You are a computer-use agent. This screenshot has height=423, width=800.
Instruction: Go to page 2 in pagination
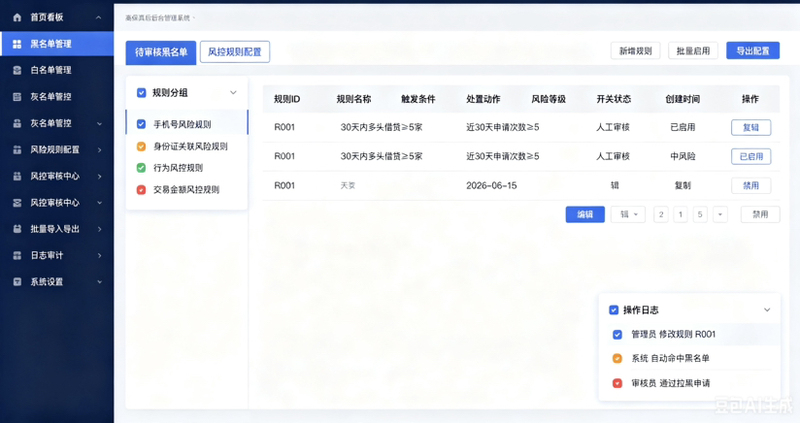click(x=661, y=214)
